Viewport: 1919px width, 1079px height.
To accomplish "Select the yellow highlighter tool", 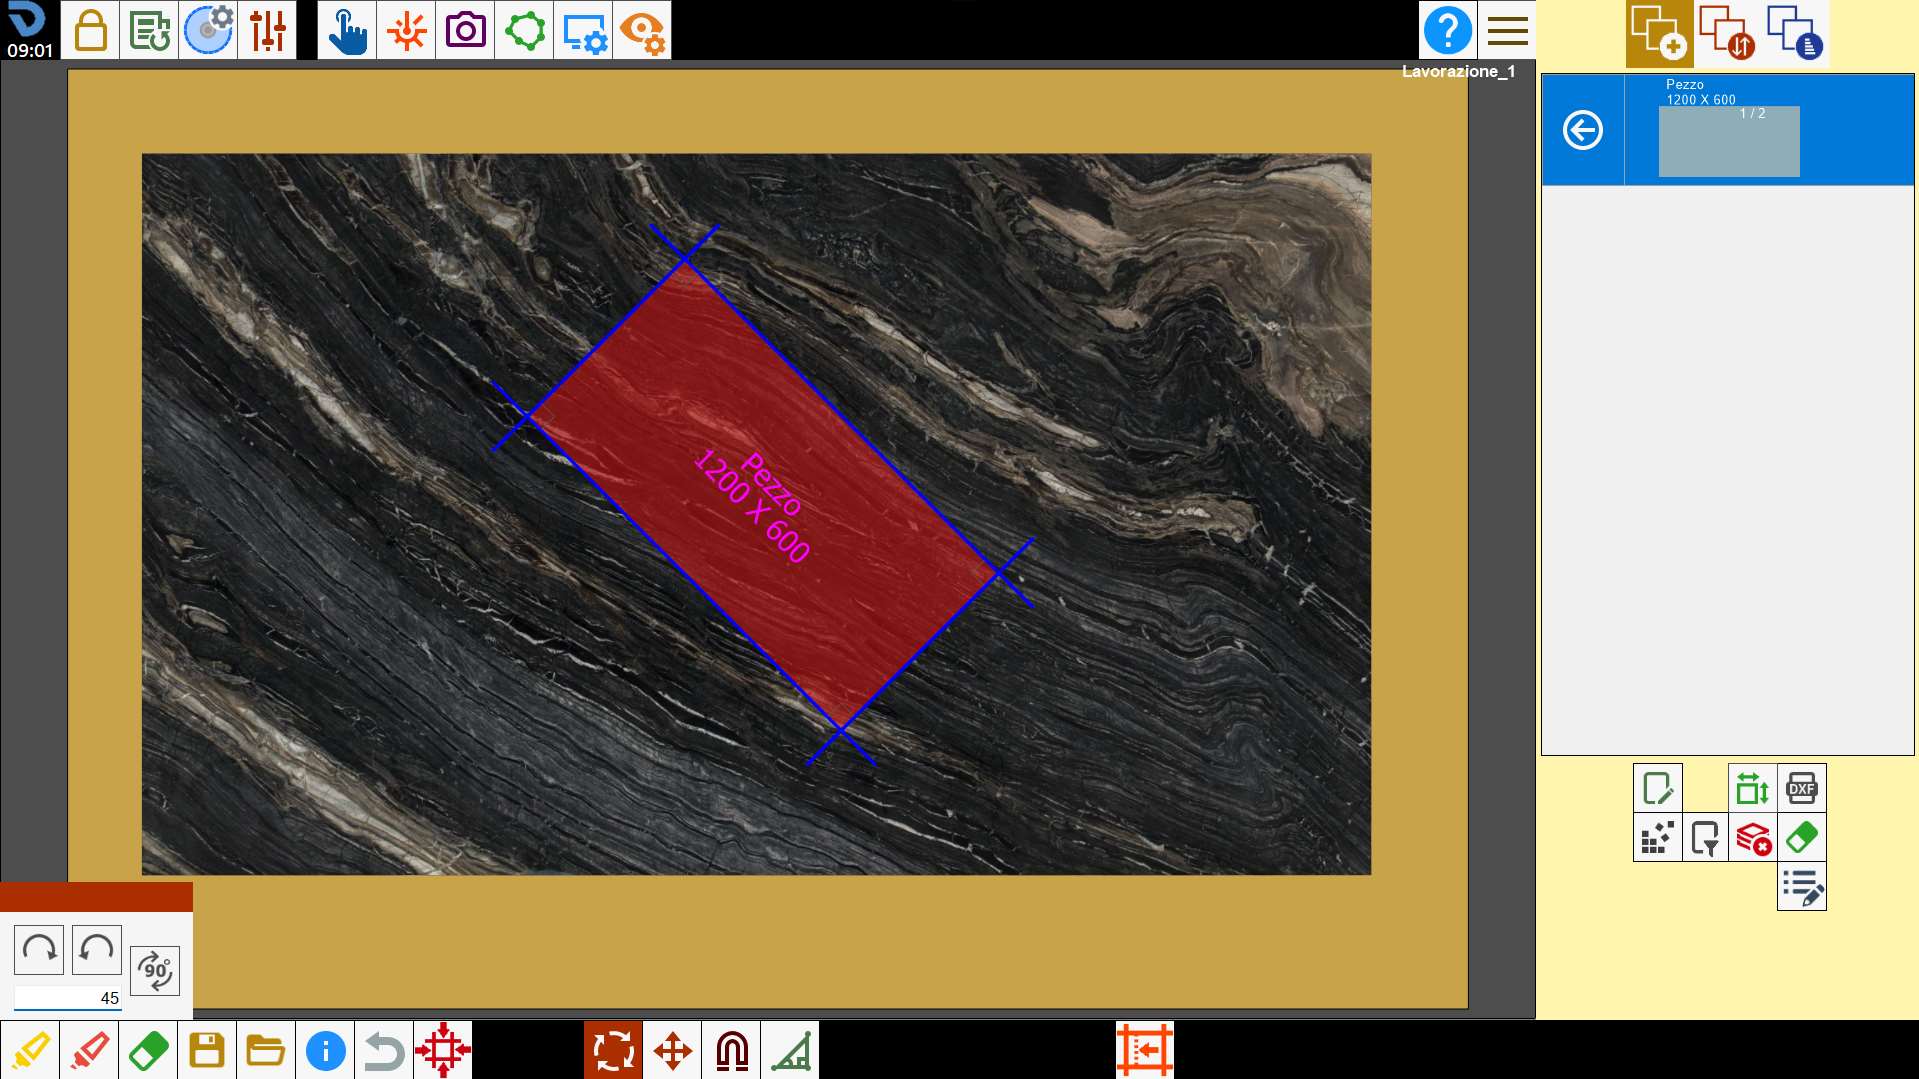I will click(30, 1050).
